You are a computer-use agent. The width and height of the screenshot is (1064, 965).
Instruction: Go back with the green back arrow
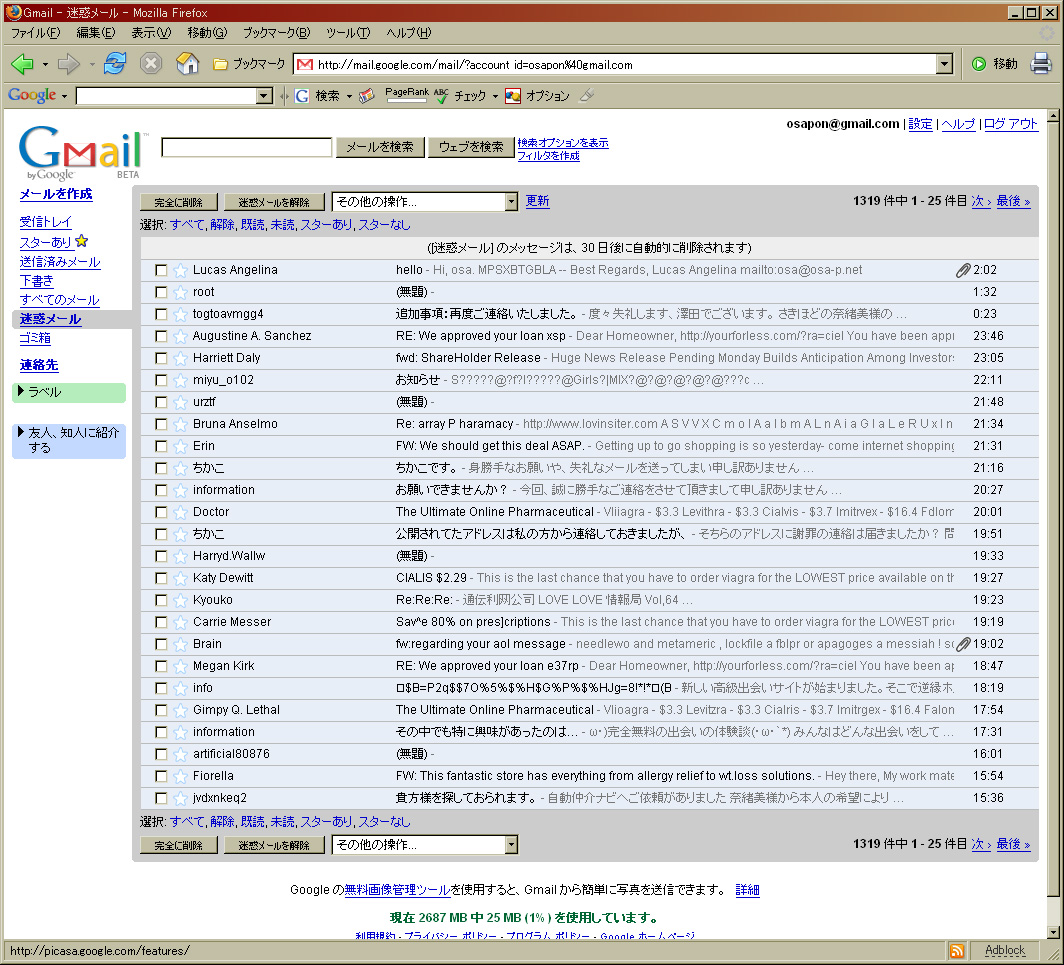point(22,64)
